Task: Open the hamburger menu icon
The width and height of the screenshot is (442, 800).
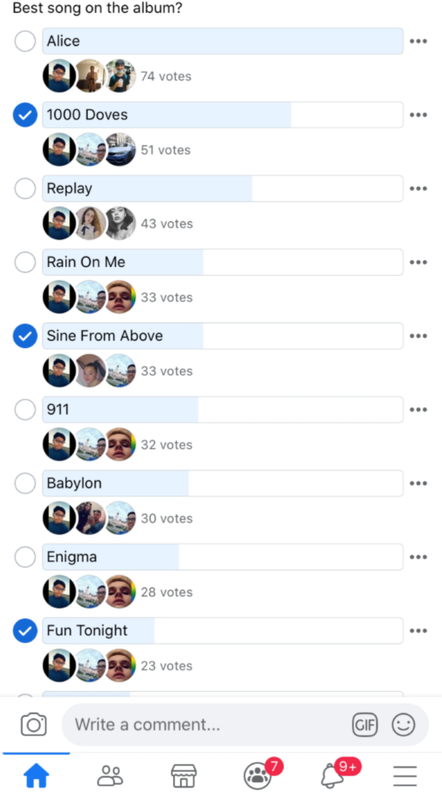Action: (x=405, y=777)
